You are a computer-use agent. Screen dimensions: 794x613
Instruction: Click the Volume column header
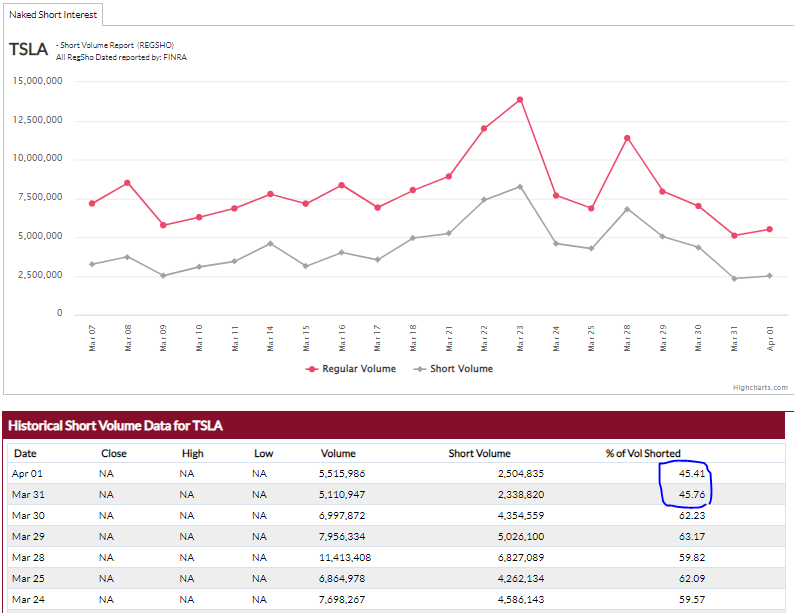click(338, 454)
